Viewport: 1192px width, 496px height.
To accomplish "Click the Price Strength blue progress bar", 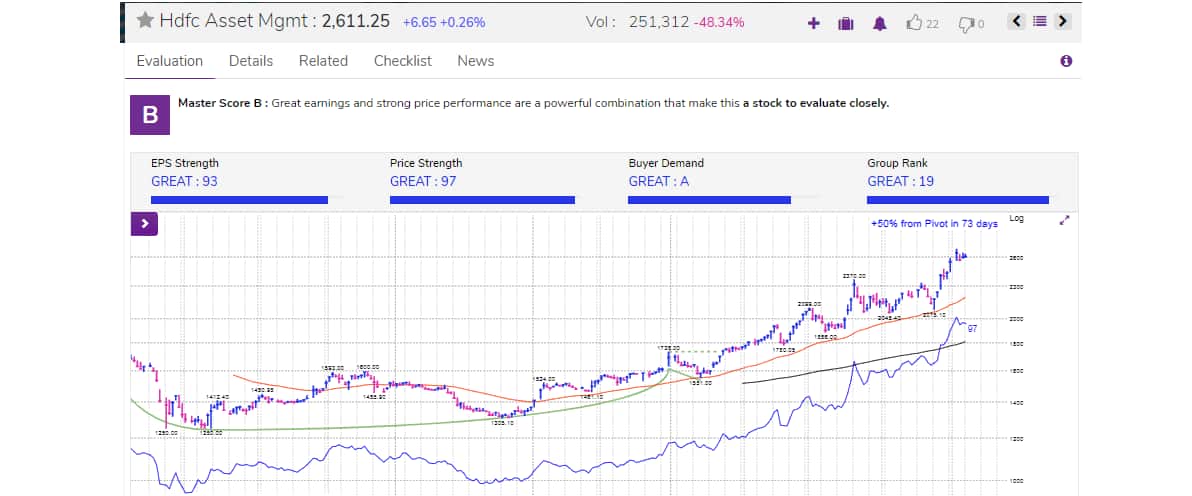I will pos(482,200).
